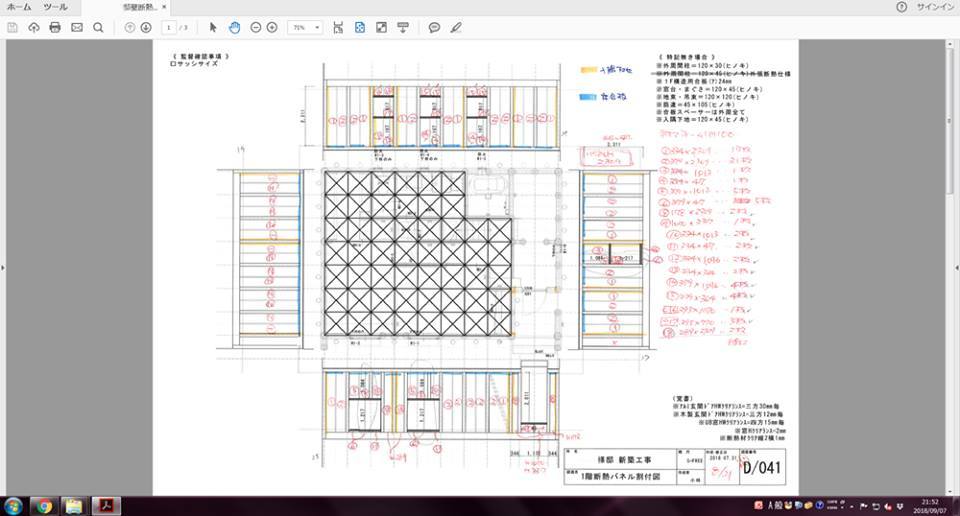
Task: Open File Explorer from the taskbar
Action: coord(74,506)
